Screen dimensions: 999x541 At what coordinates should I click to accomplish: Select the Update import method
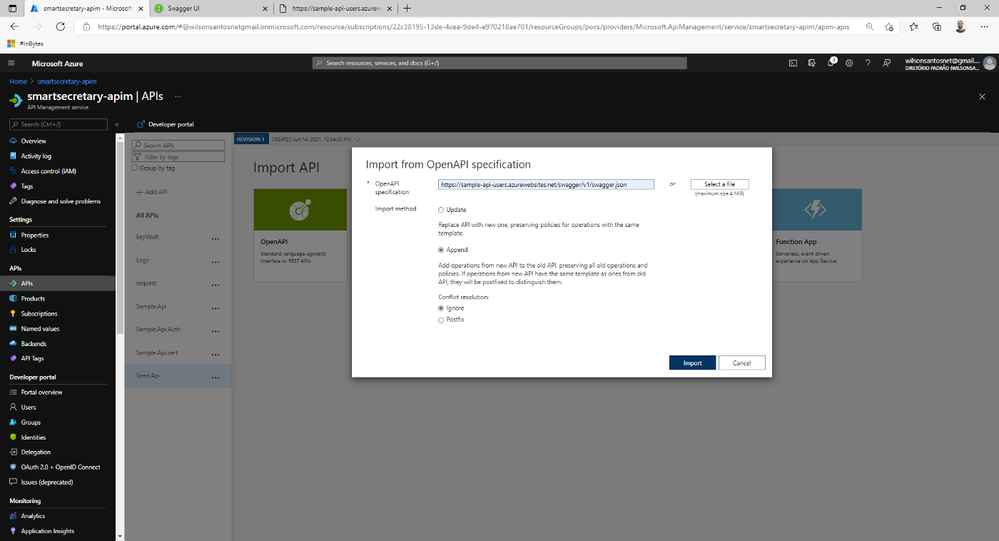point(441,210)
